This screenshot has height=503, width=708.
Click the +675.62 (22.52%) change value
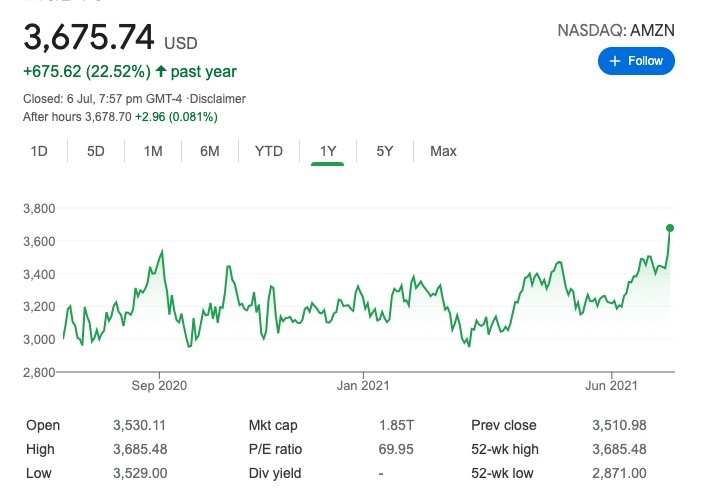point(87,71)
